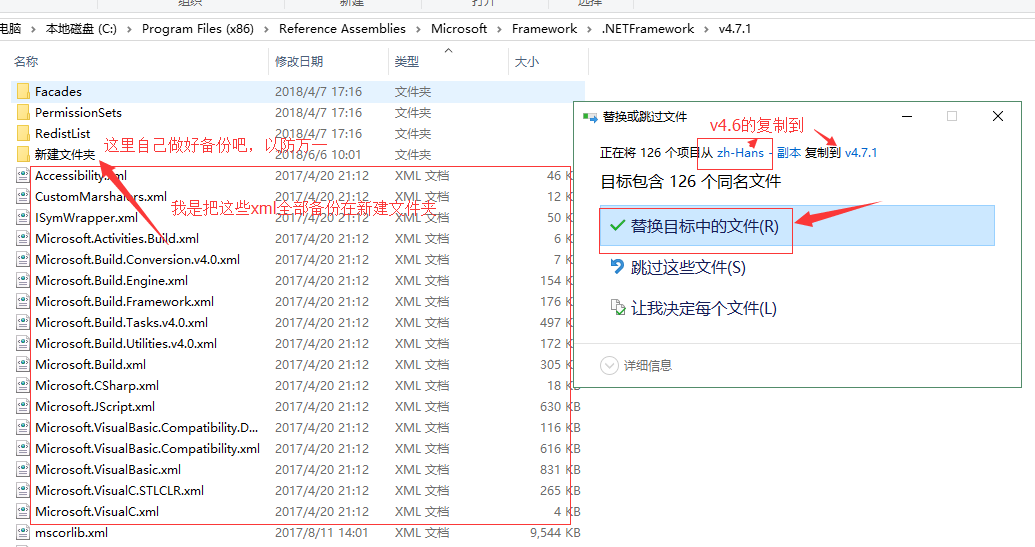The height and width of the screenshot is (547, 1035).
Task: Click the Microsoft.VisualC.xml file icon
Action: pyautogui.click(x=23, y=511)
